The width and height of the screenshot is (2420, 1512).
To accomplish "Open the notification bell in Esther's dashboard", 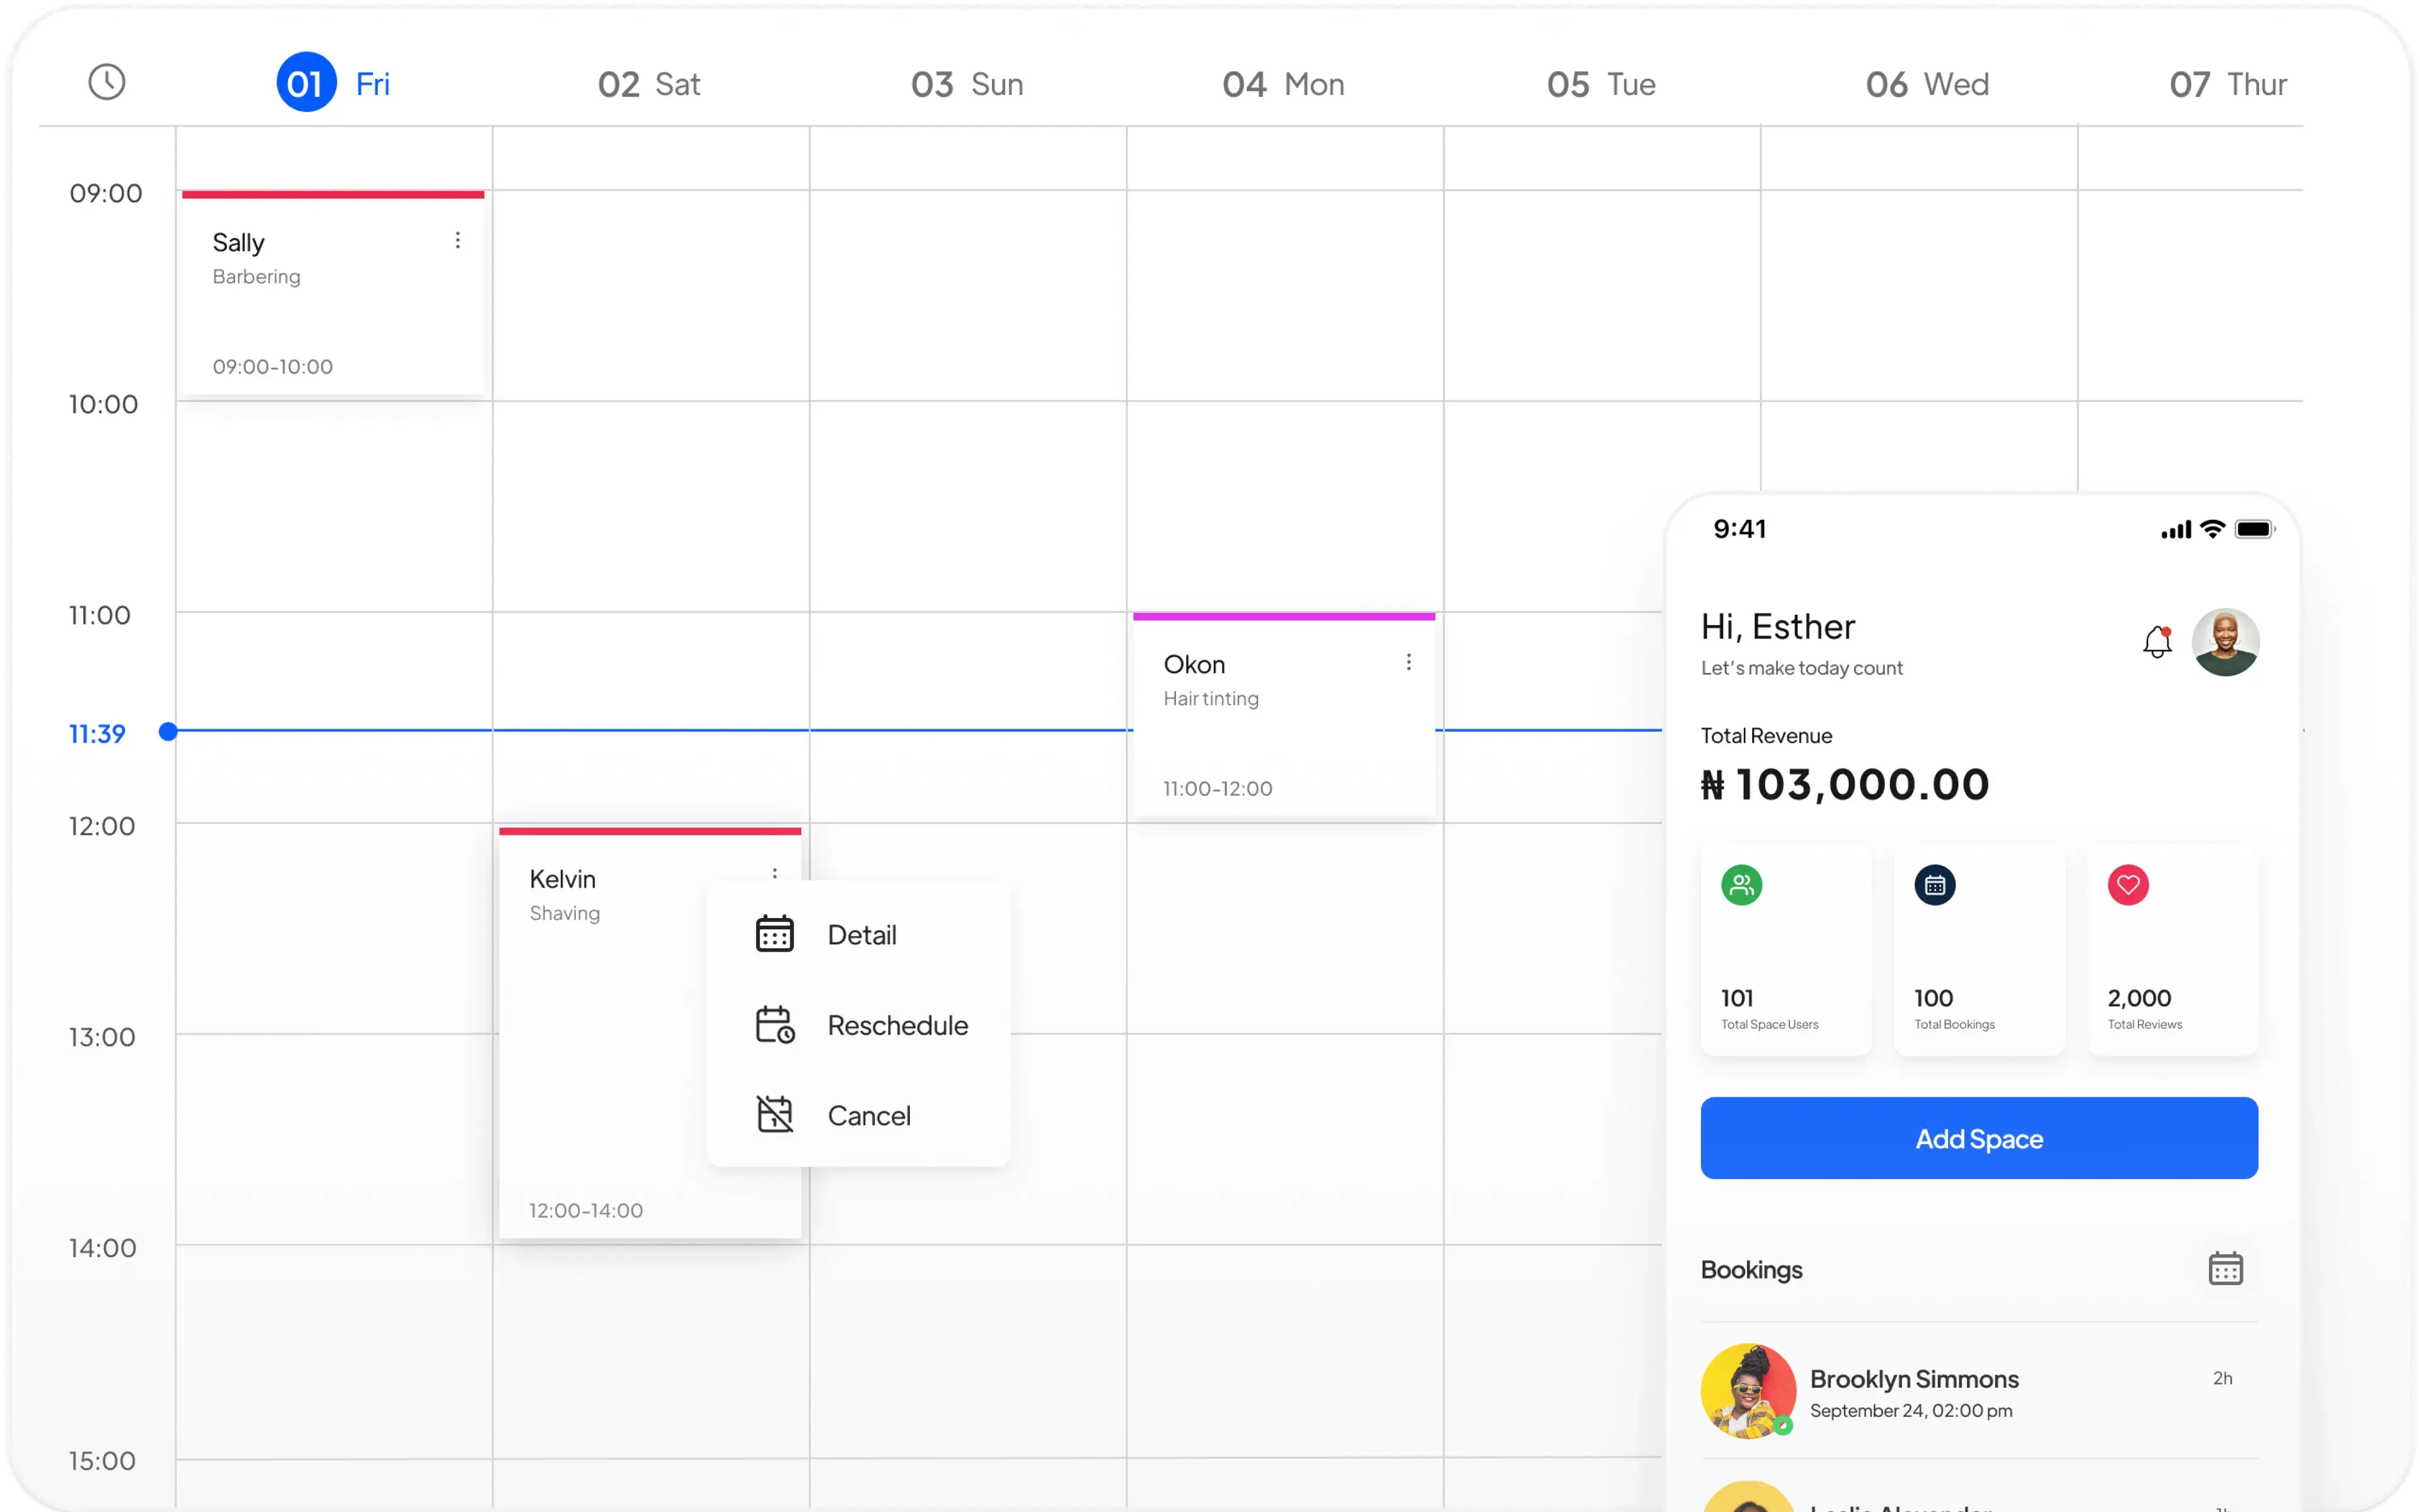I will pos(2157,642).
